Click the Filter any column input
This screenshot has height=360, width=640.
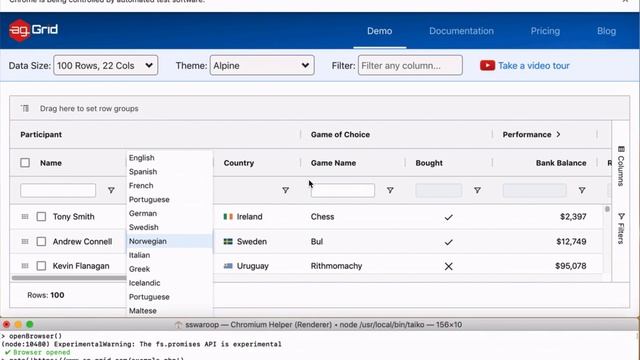pyautogui.click(x=410, y=66)
